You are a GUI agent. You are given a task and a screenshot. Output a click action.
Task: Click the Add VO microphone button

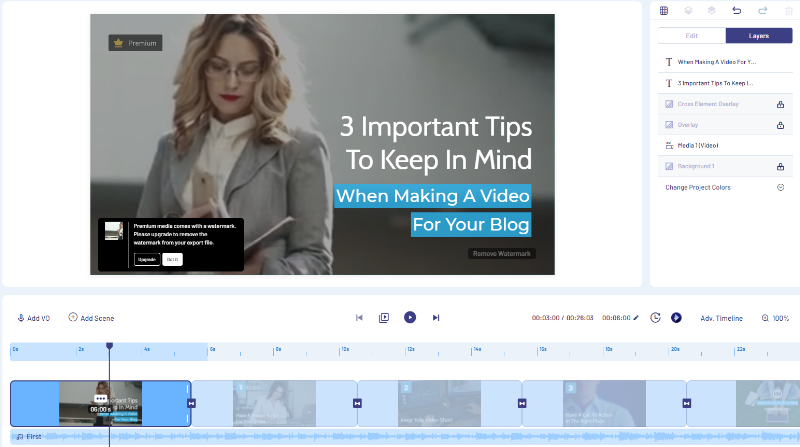[34, 318]
